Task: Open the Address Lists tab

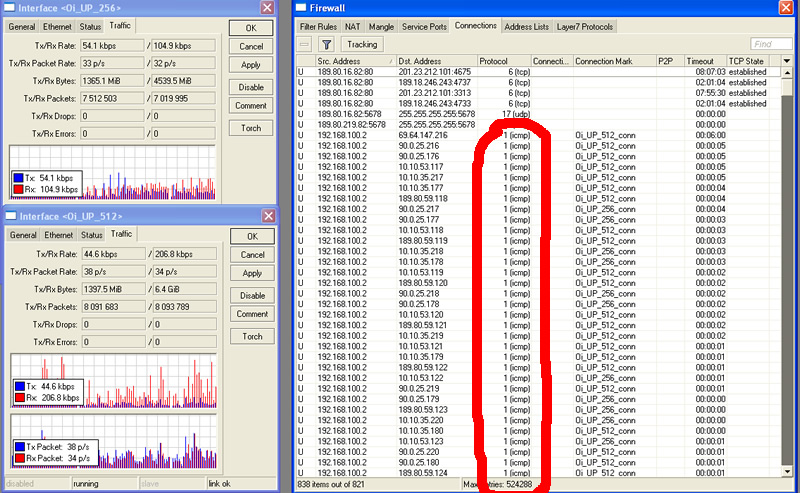Action: pos(527,27)
